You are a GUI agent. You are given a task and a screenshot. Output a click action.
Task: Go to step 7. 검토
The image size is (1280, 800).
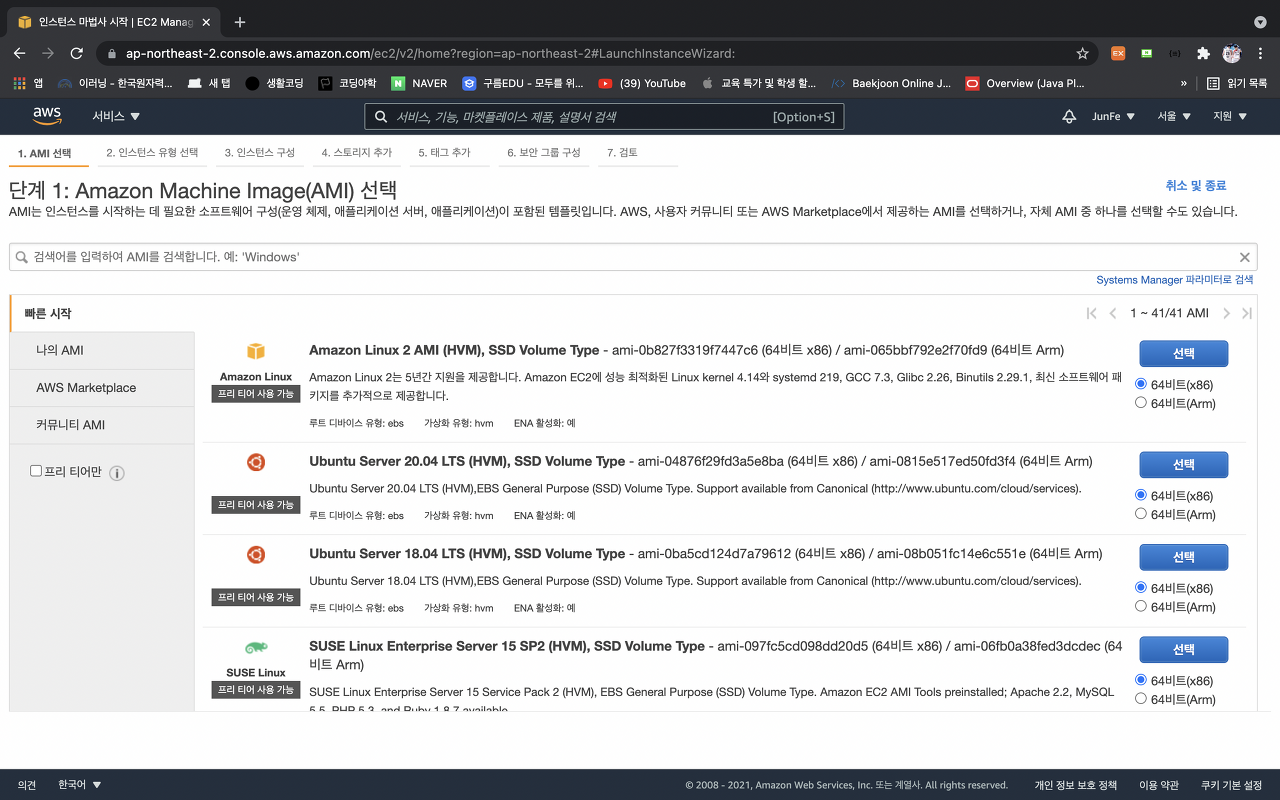pyautogui.click(x=622, y=153)
